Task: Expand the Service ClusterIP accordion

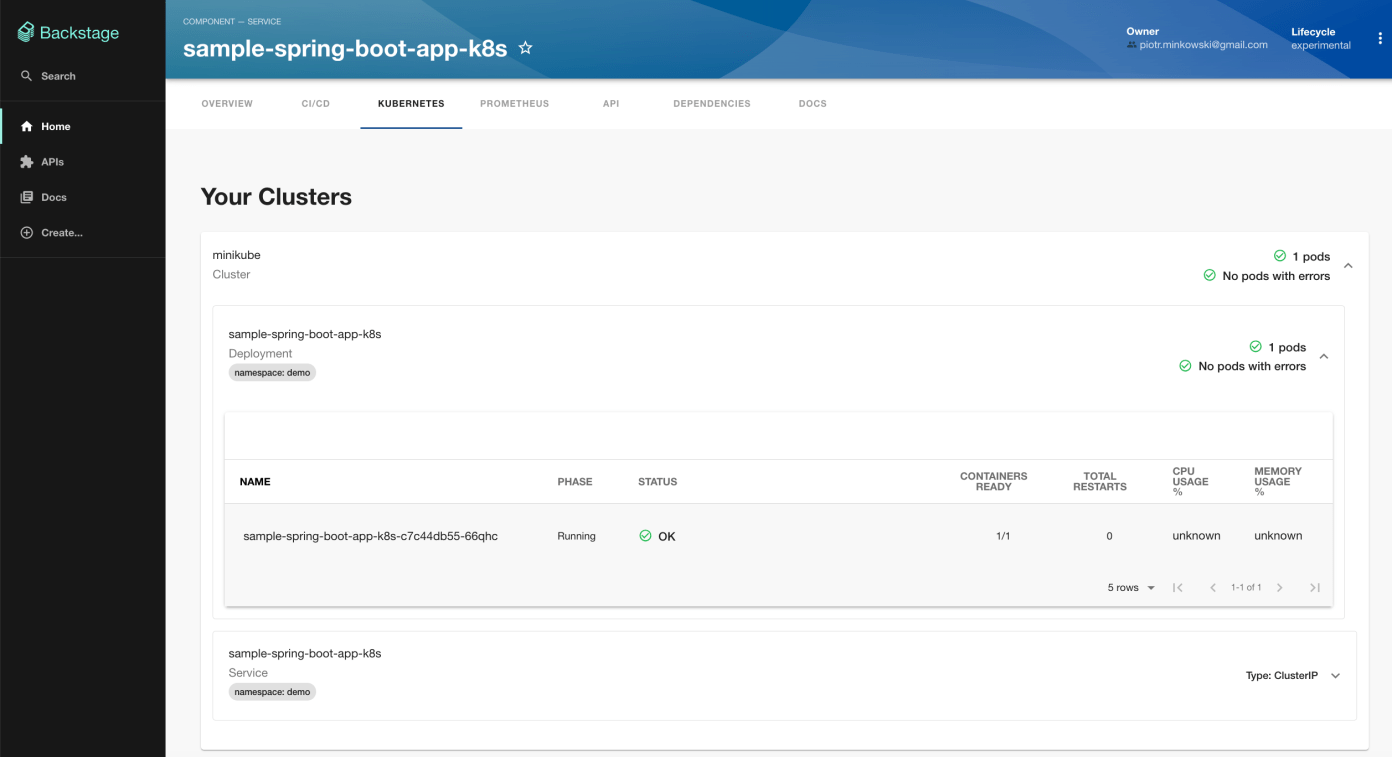Action: (x=1335, y=676)
